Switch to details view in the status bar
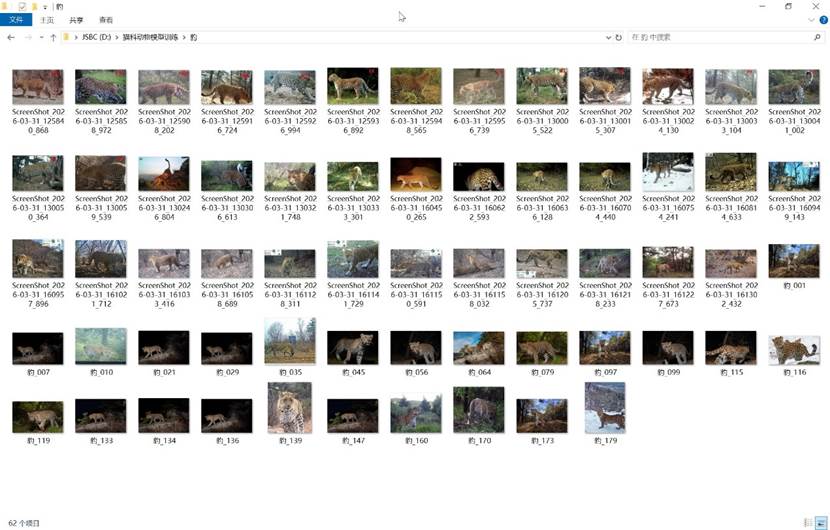Image resolution: width=830 pixels, height=530 pixels. pyautogui.click(x=808, y=522)
